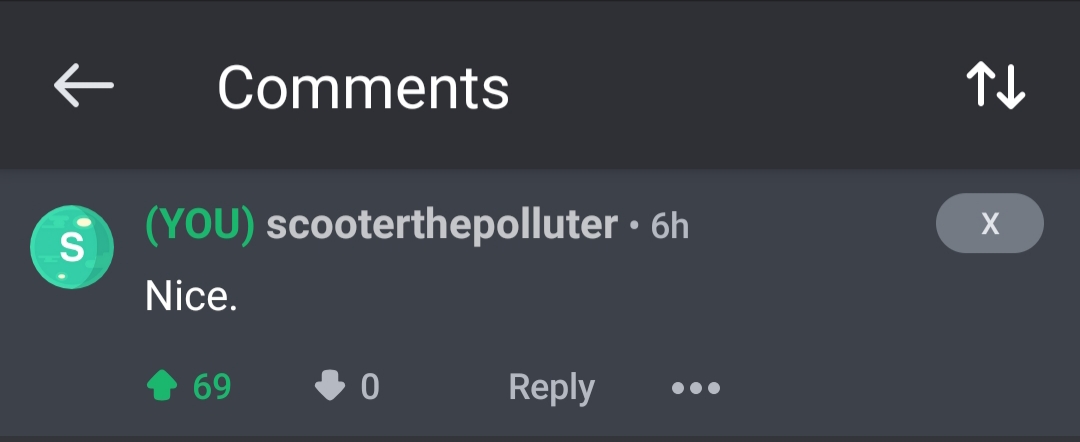Viewport: 1080px width, 442px height.
Task: Toggle the downvote arrow on the comment
Action: pos(330,386)
